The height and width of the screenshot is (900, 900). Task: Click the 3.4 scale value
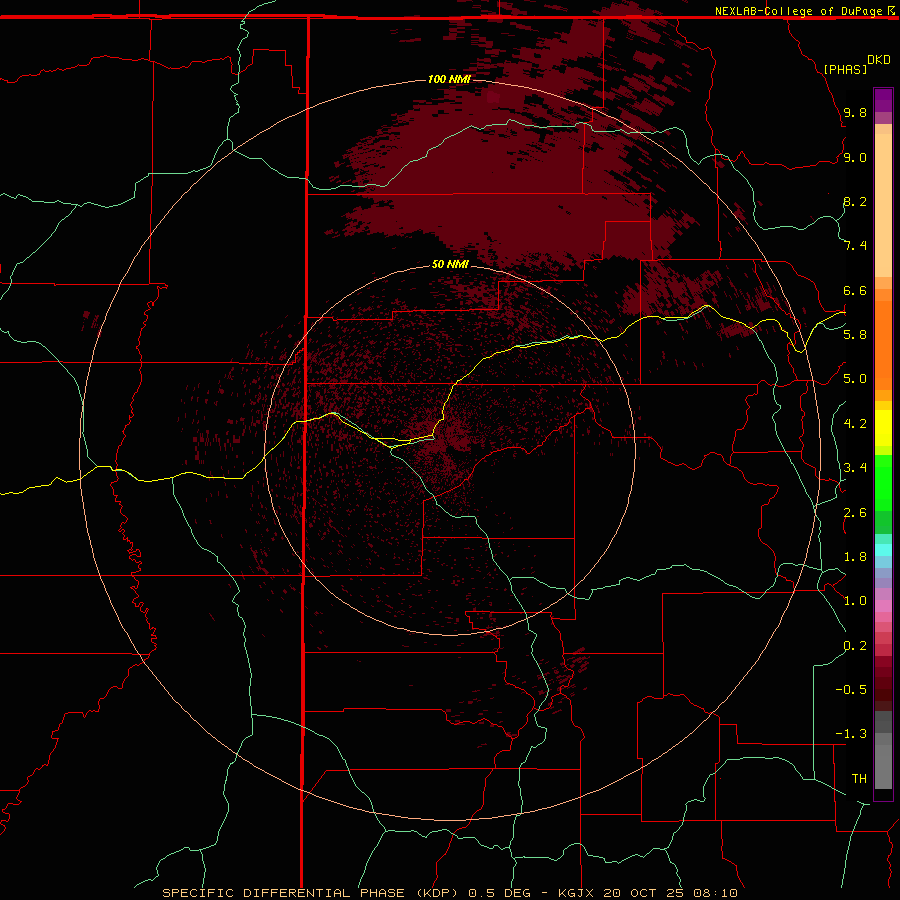(855, 468)
